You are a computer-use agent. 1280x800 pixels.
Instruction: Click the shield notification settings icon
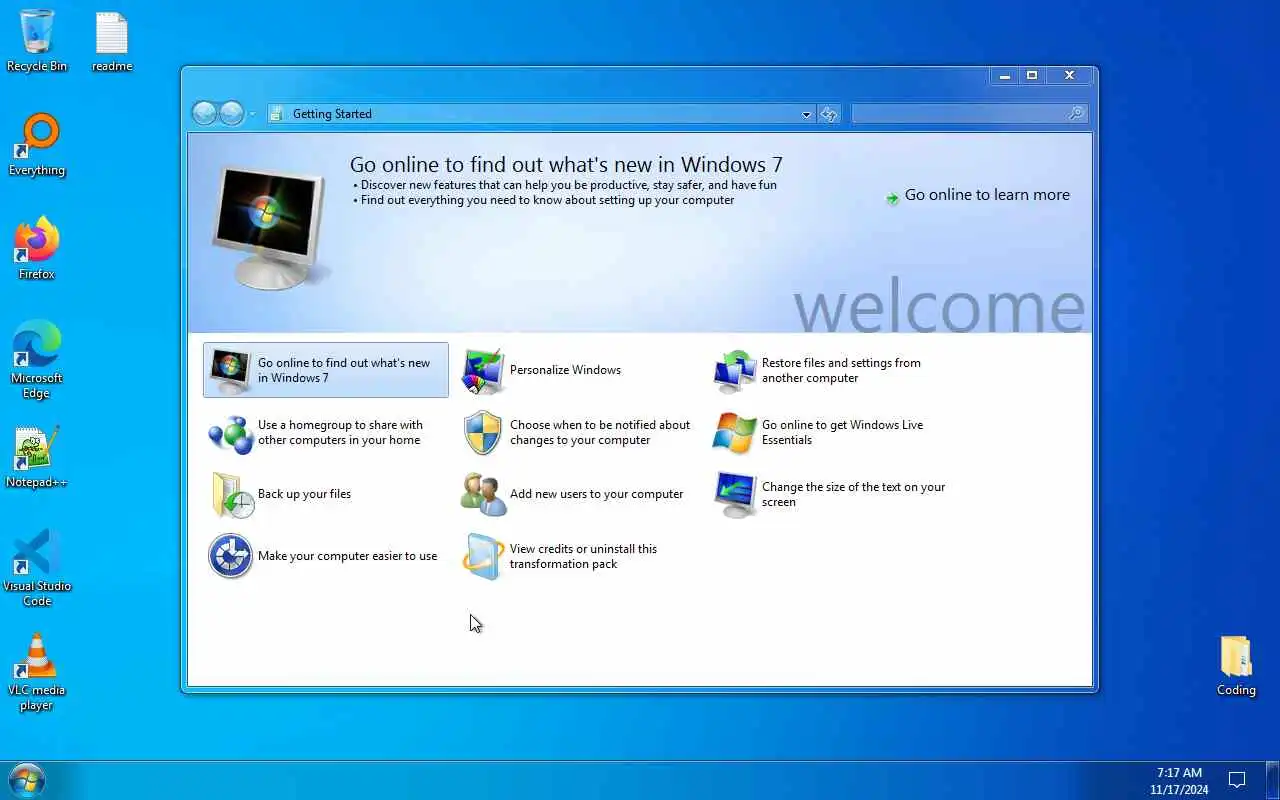[483, 433]
